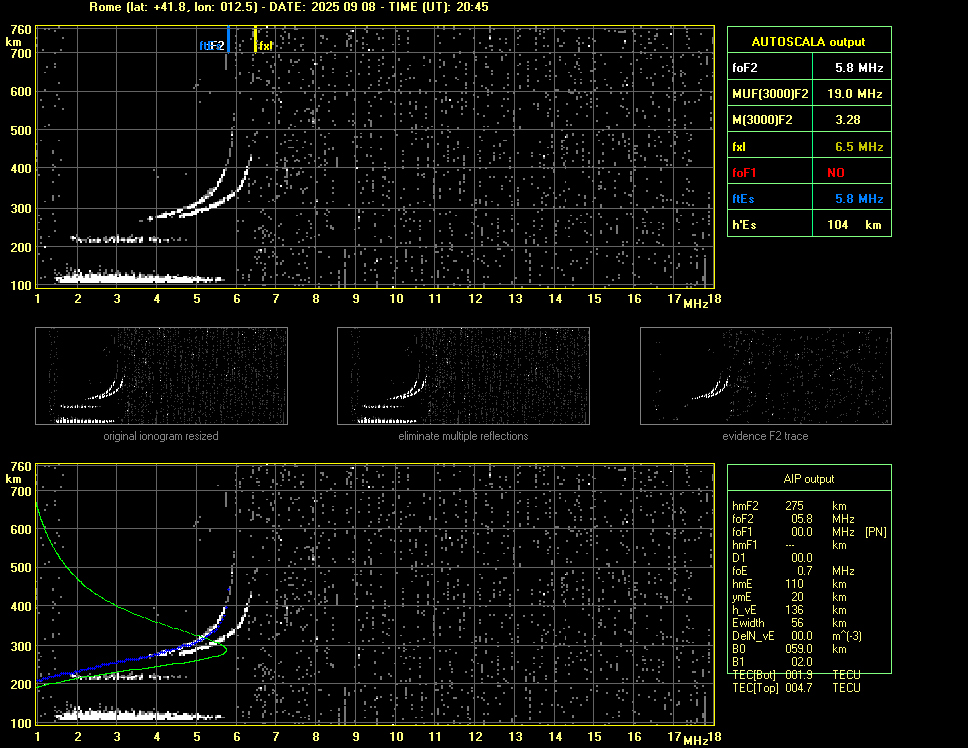Select the AIP foF1 00.0 MHz [PN] row
The width and height of the screenshot is (968, 748).
(809, 532)
